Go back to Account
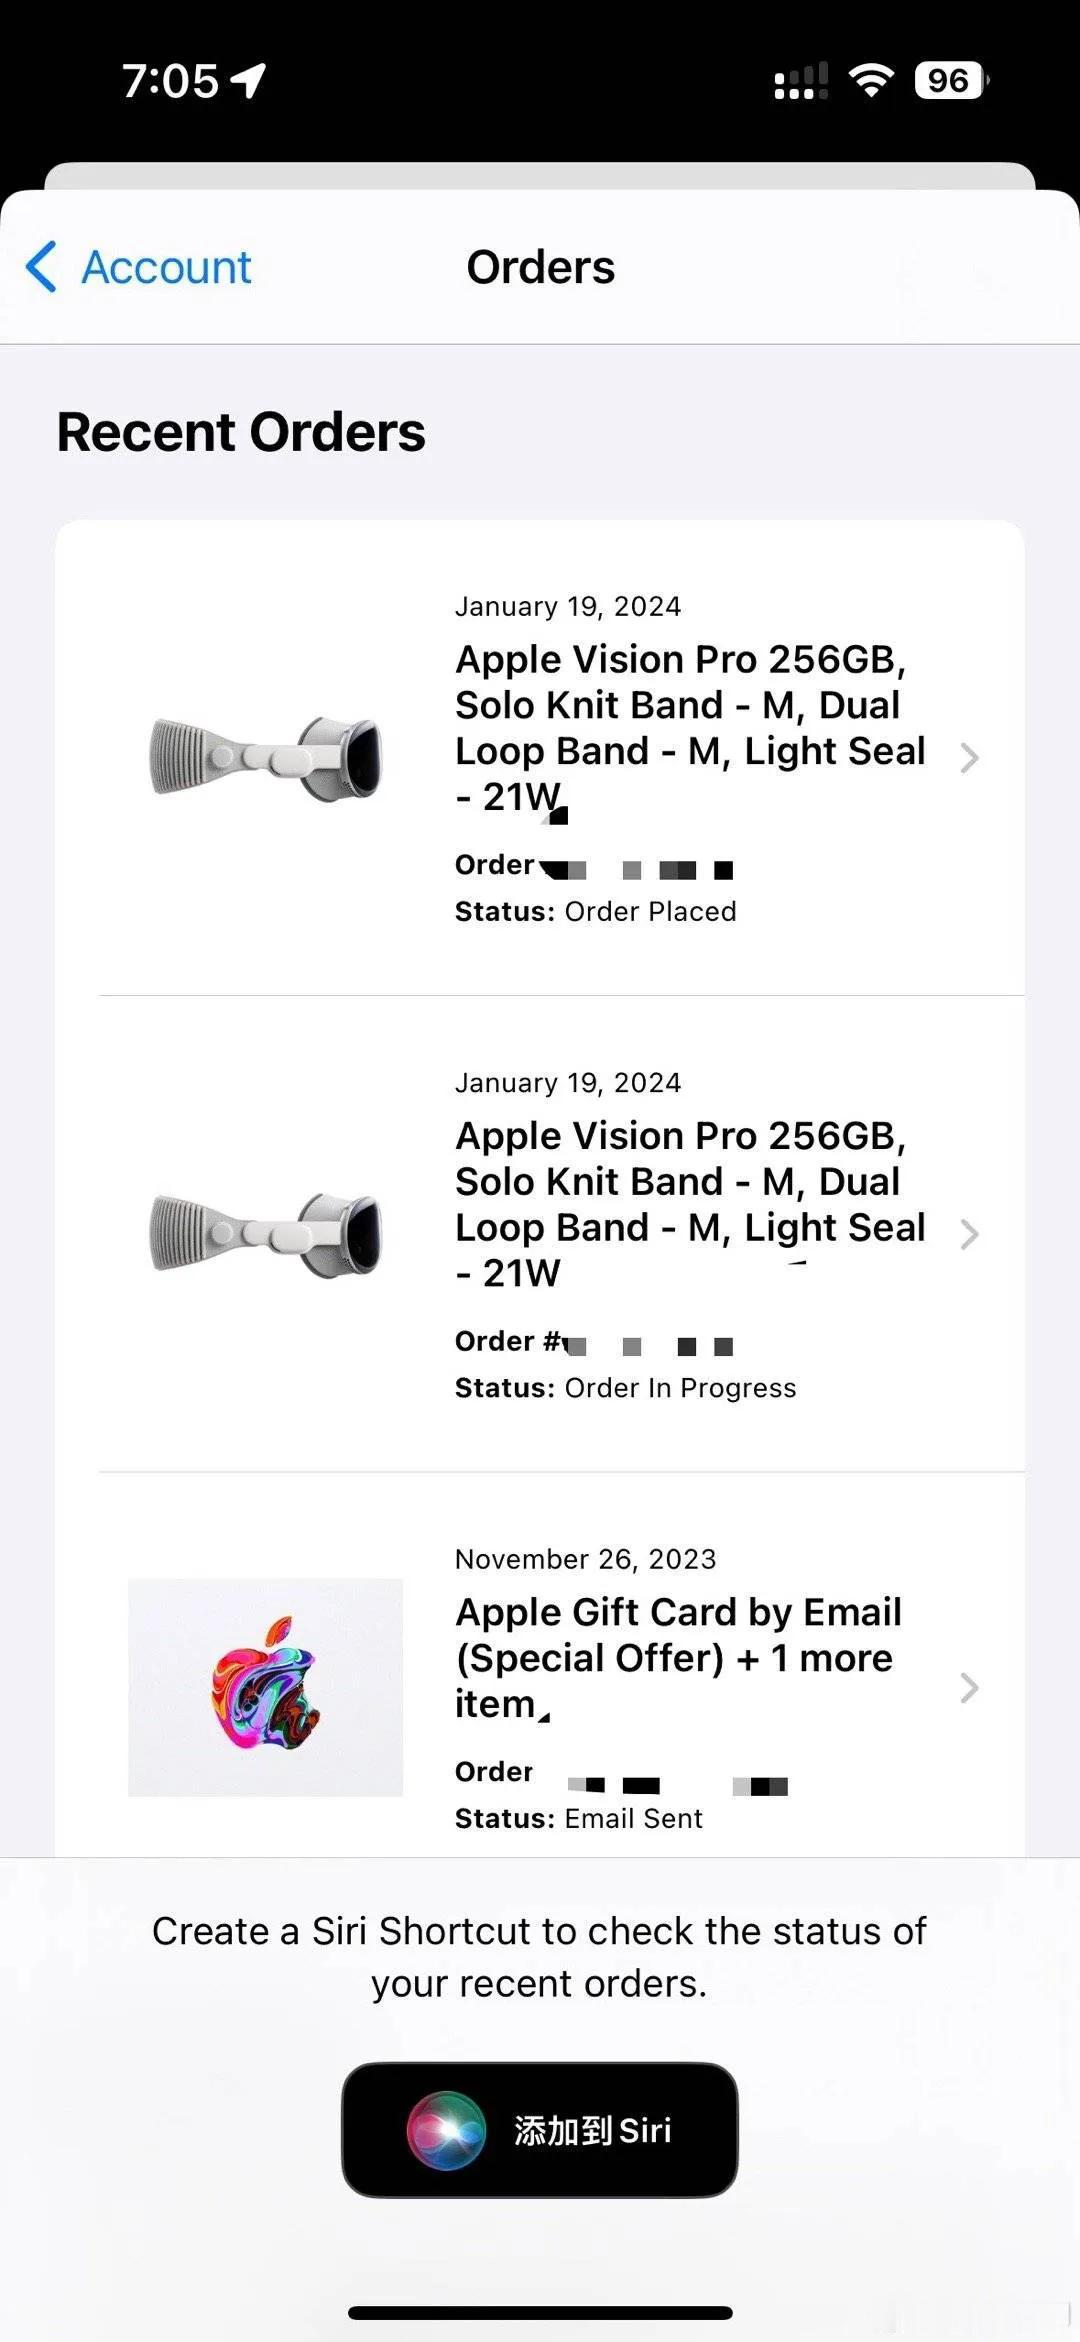The height and width of the screenshot is (2342, 1080). pos(138,267)
